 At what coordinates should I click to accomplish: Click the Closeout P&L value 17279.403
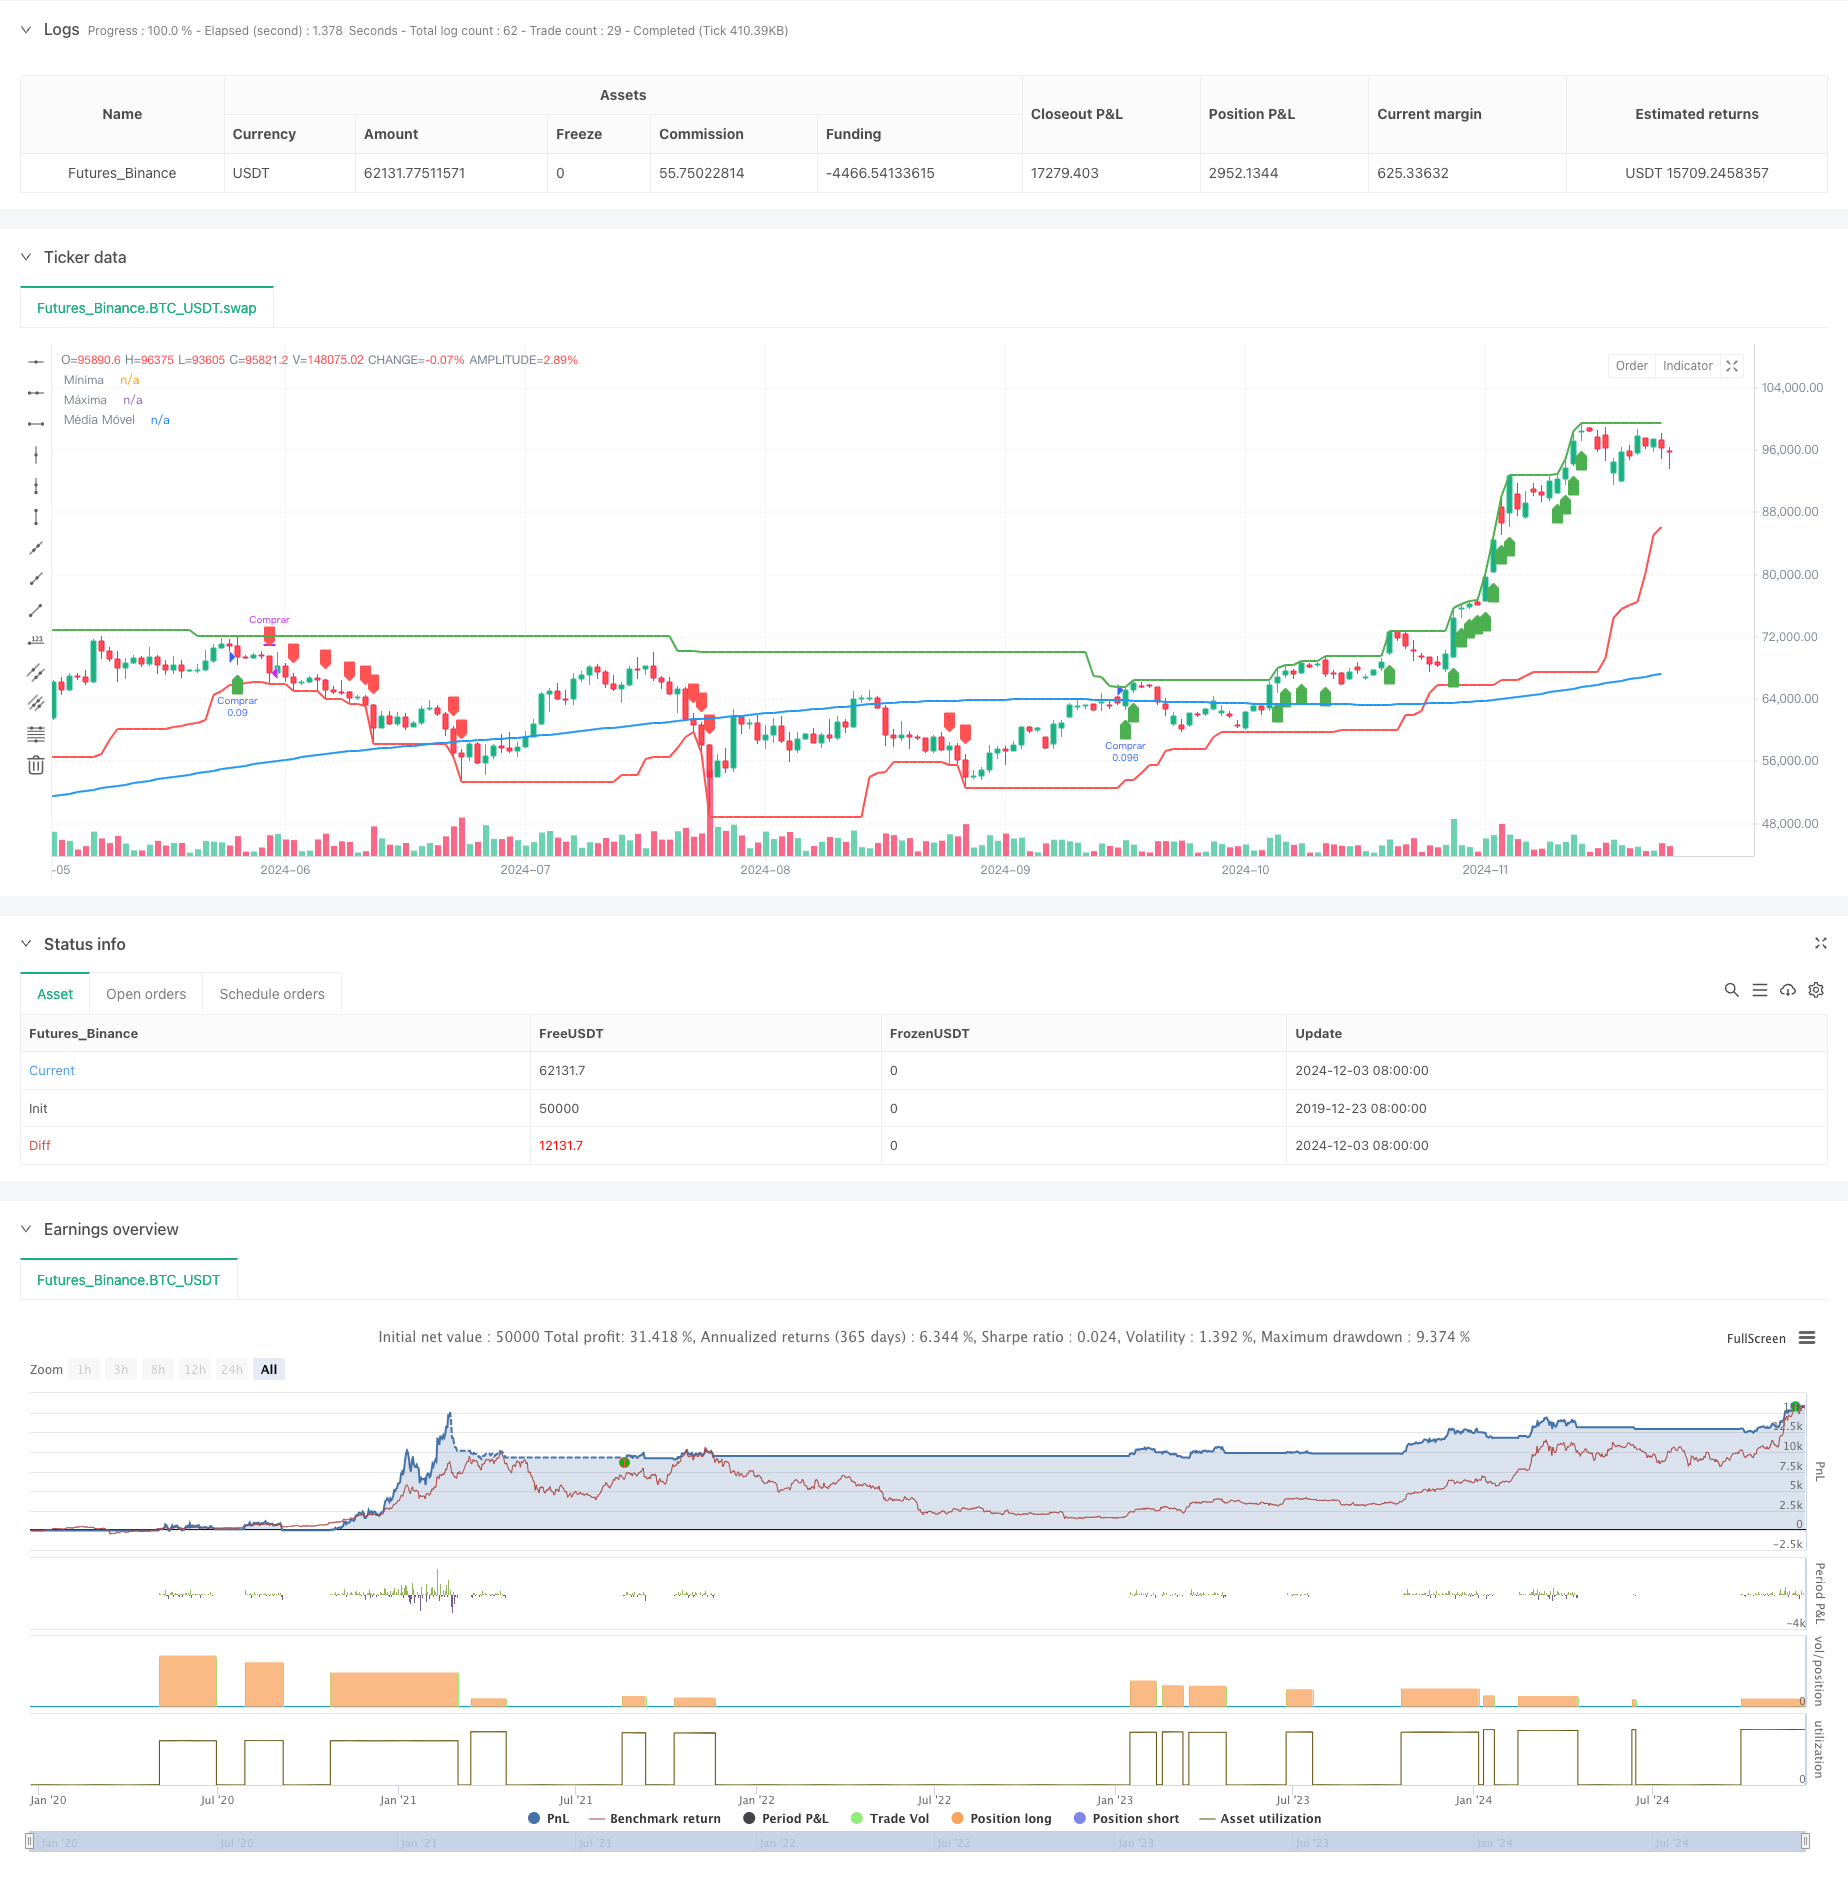(1065, 173)
